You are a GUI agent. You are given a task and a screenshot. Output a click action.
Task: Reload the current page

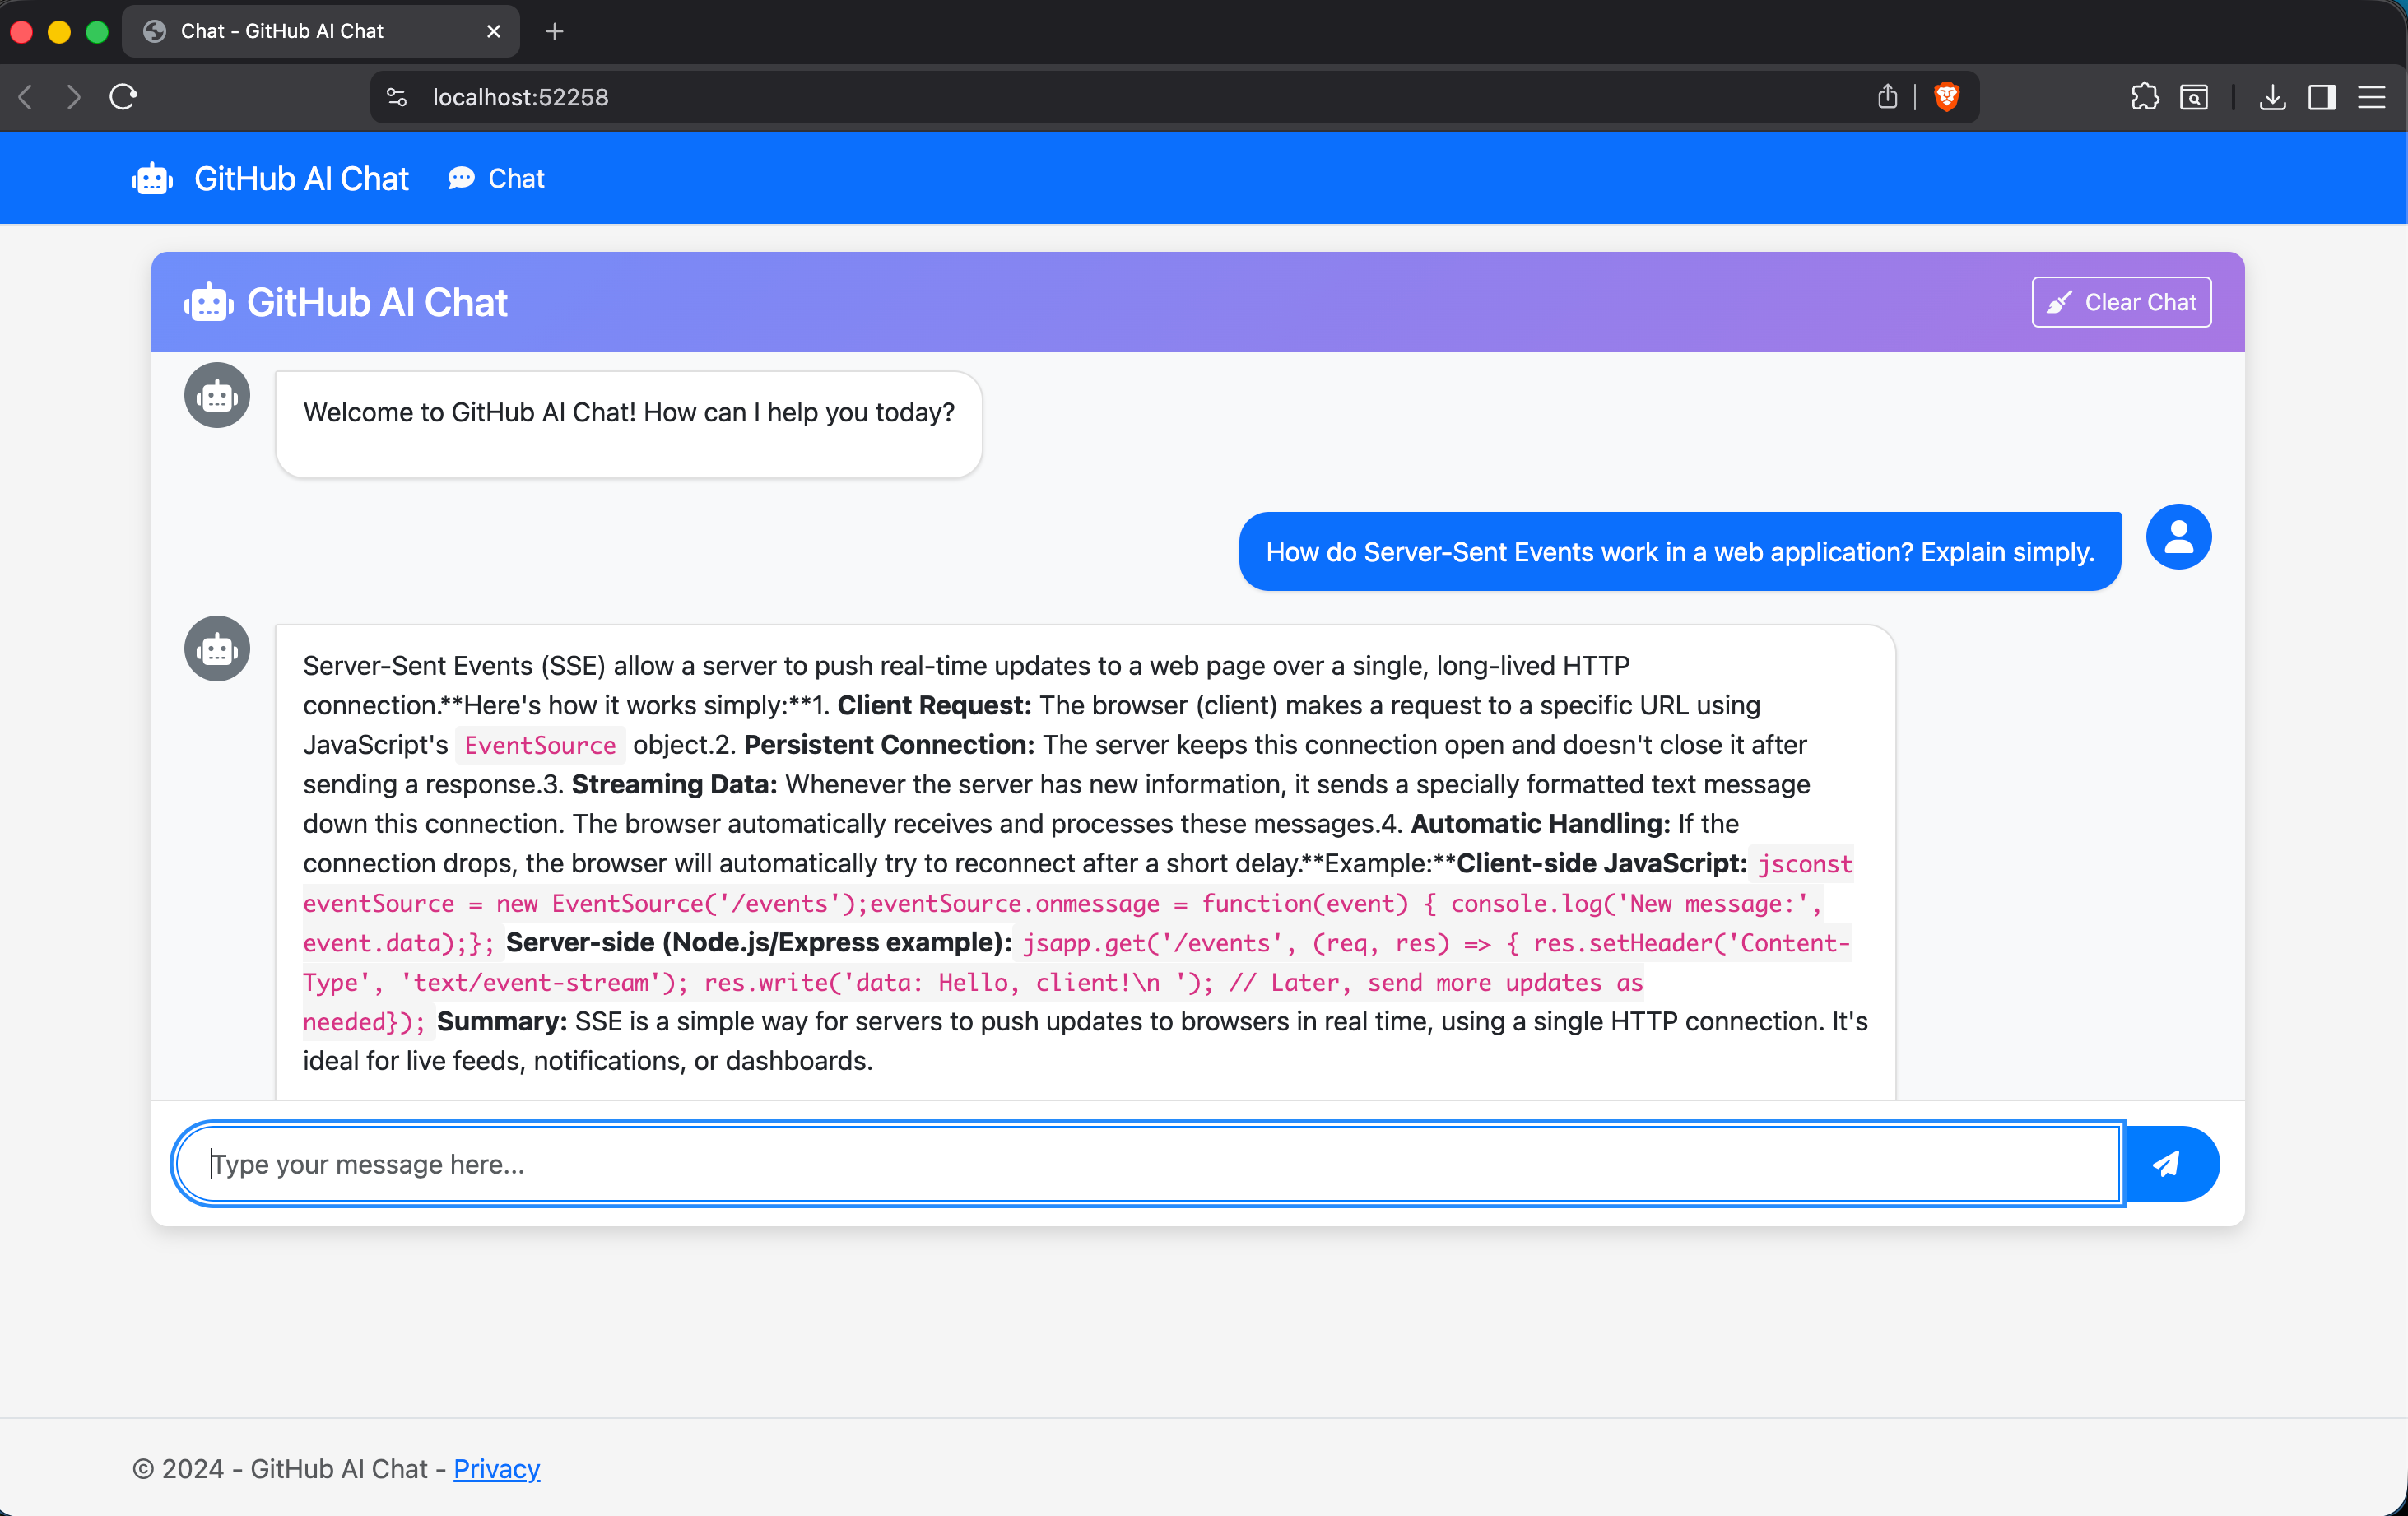[122, 97]
